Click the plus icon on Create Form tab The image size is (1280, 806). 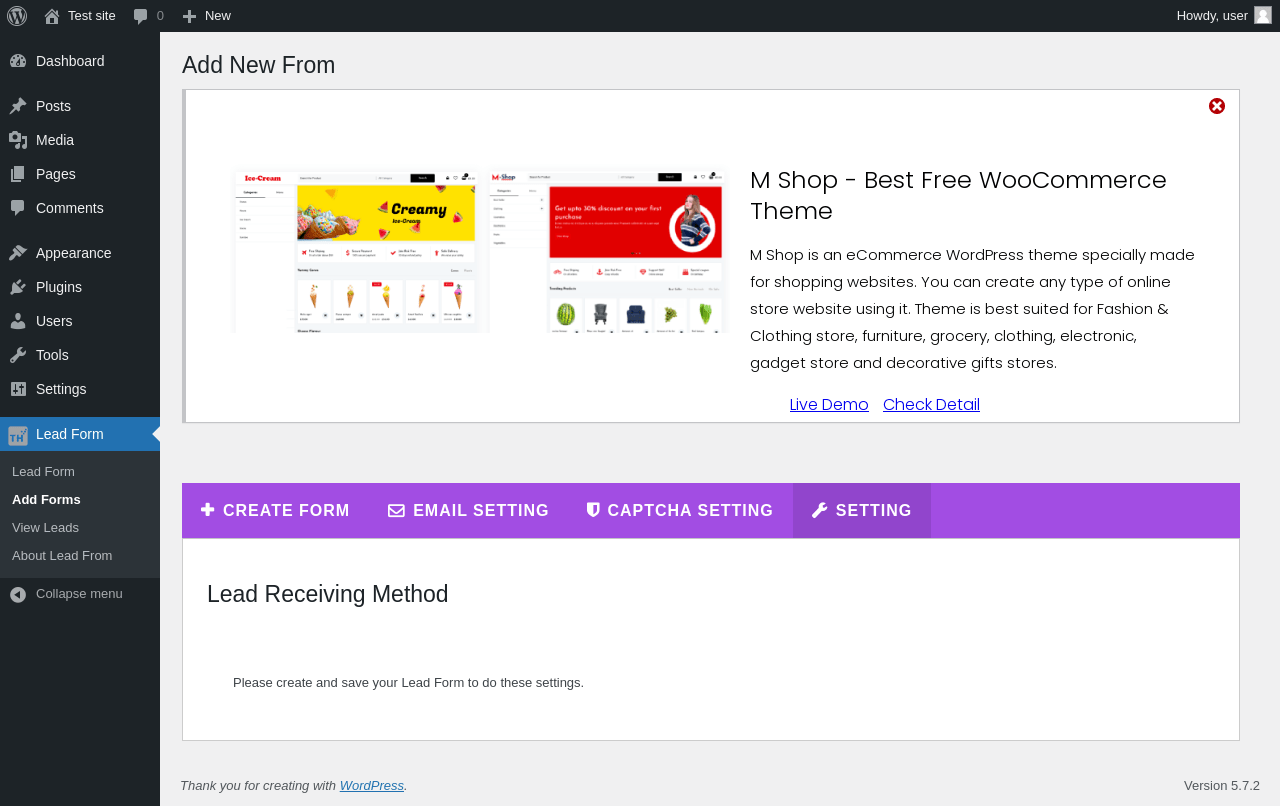click(208, 510)
